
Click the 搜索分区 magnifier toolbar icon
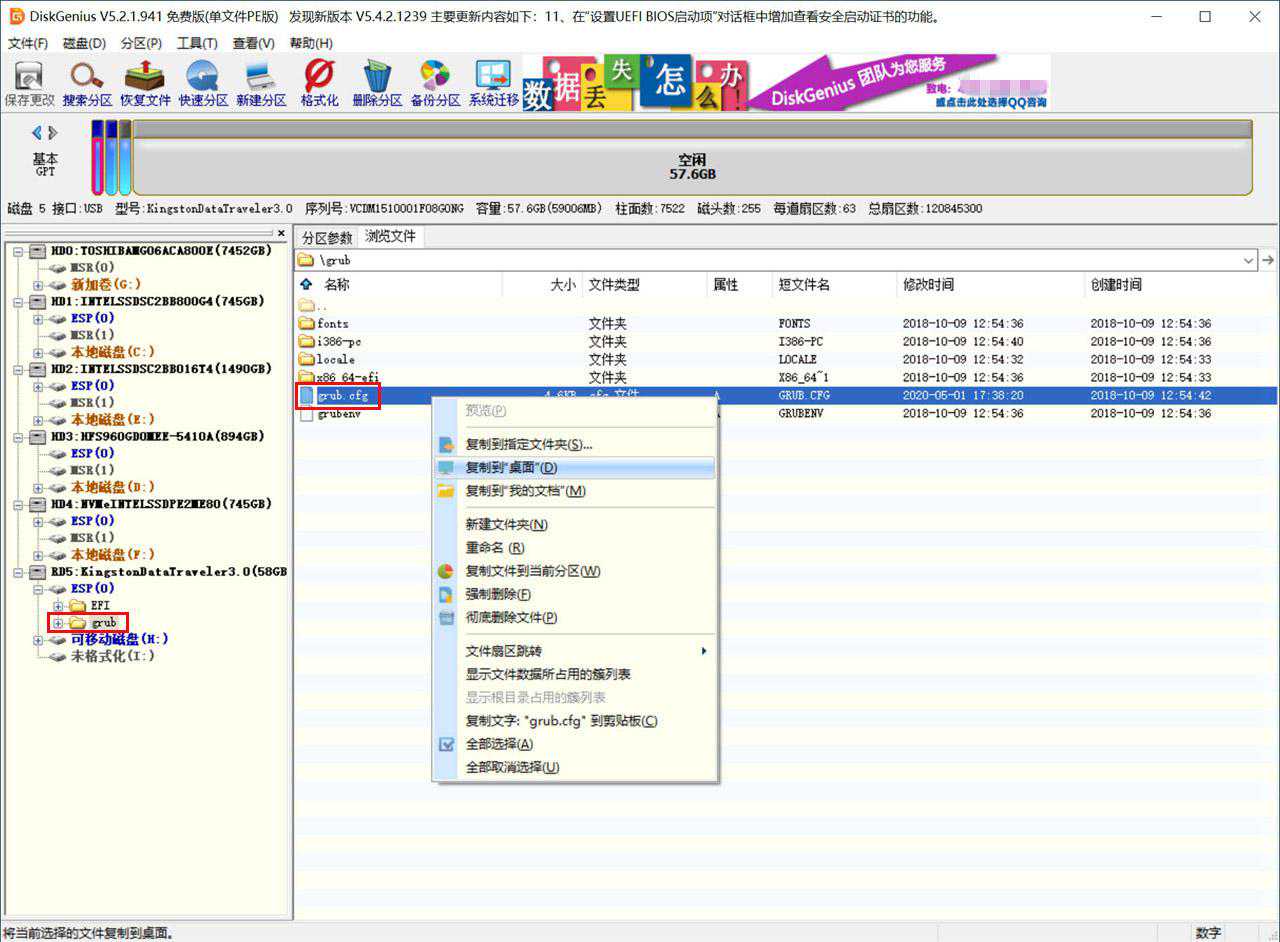(x=87, y=82)
